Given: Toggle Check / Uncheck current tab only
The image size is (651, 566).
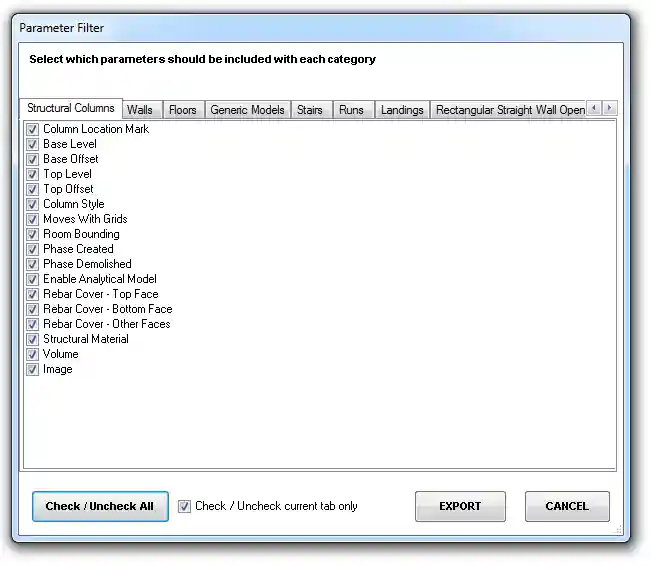Looking at the screenshot, I should tap(184, 506).
